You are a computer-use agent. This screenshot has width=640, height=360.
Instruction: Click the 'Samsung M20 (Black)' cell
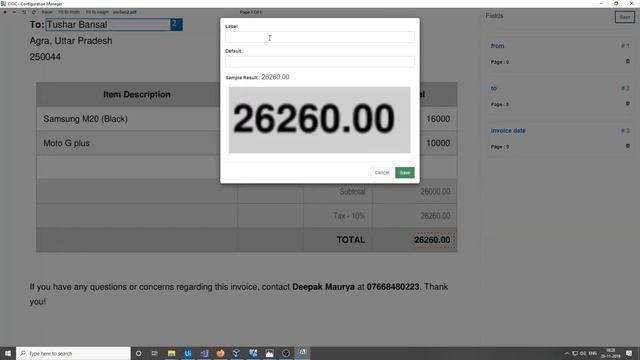pyautogui.click(x=85, y=119)
